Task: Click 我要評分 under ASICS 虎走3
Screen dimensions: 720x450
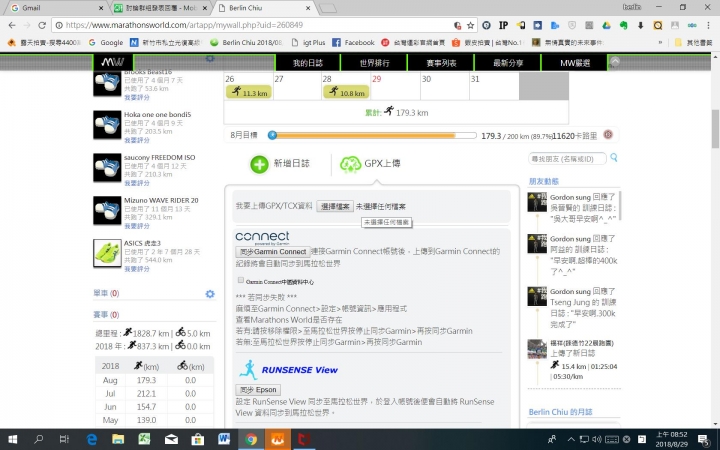Action: [137, 269]
